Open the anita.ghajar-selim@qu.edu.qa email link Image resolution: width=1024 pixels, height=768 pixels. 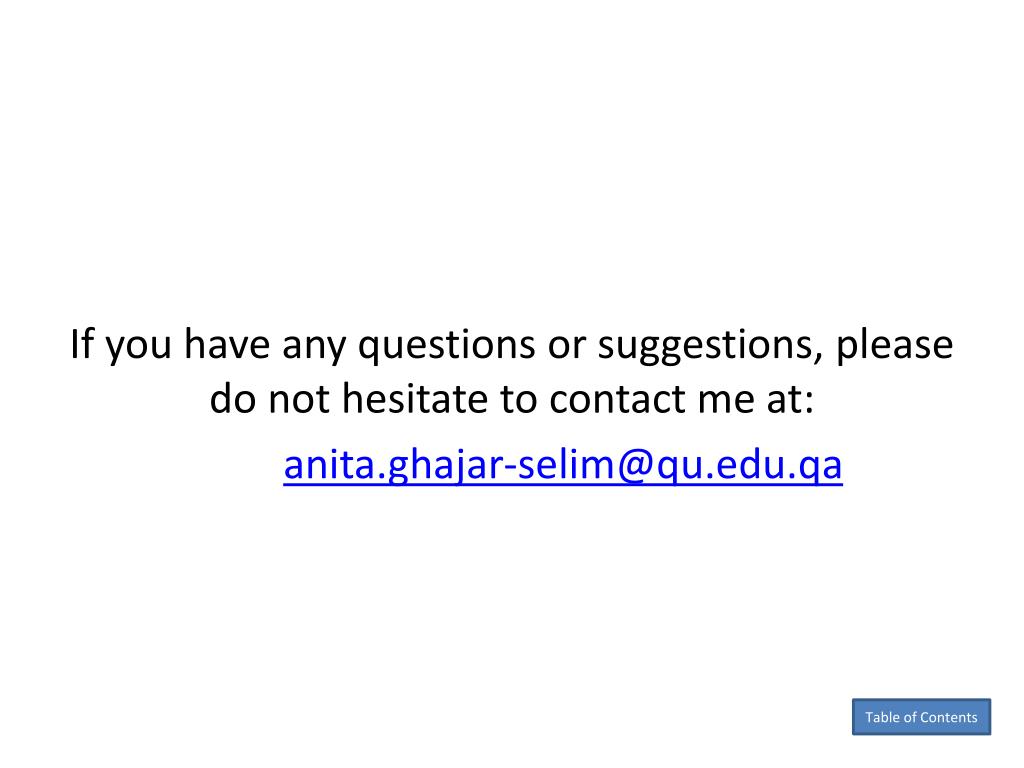click(563, 466)
